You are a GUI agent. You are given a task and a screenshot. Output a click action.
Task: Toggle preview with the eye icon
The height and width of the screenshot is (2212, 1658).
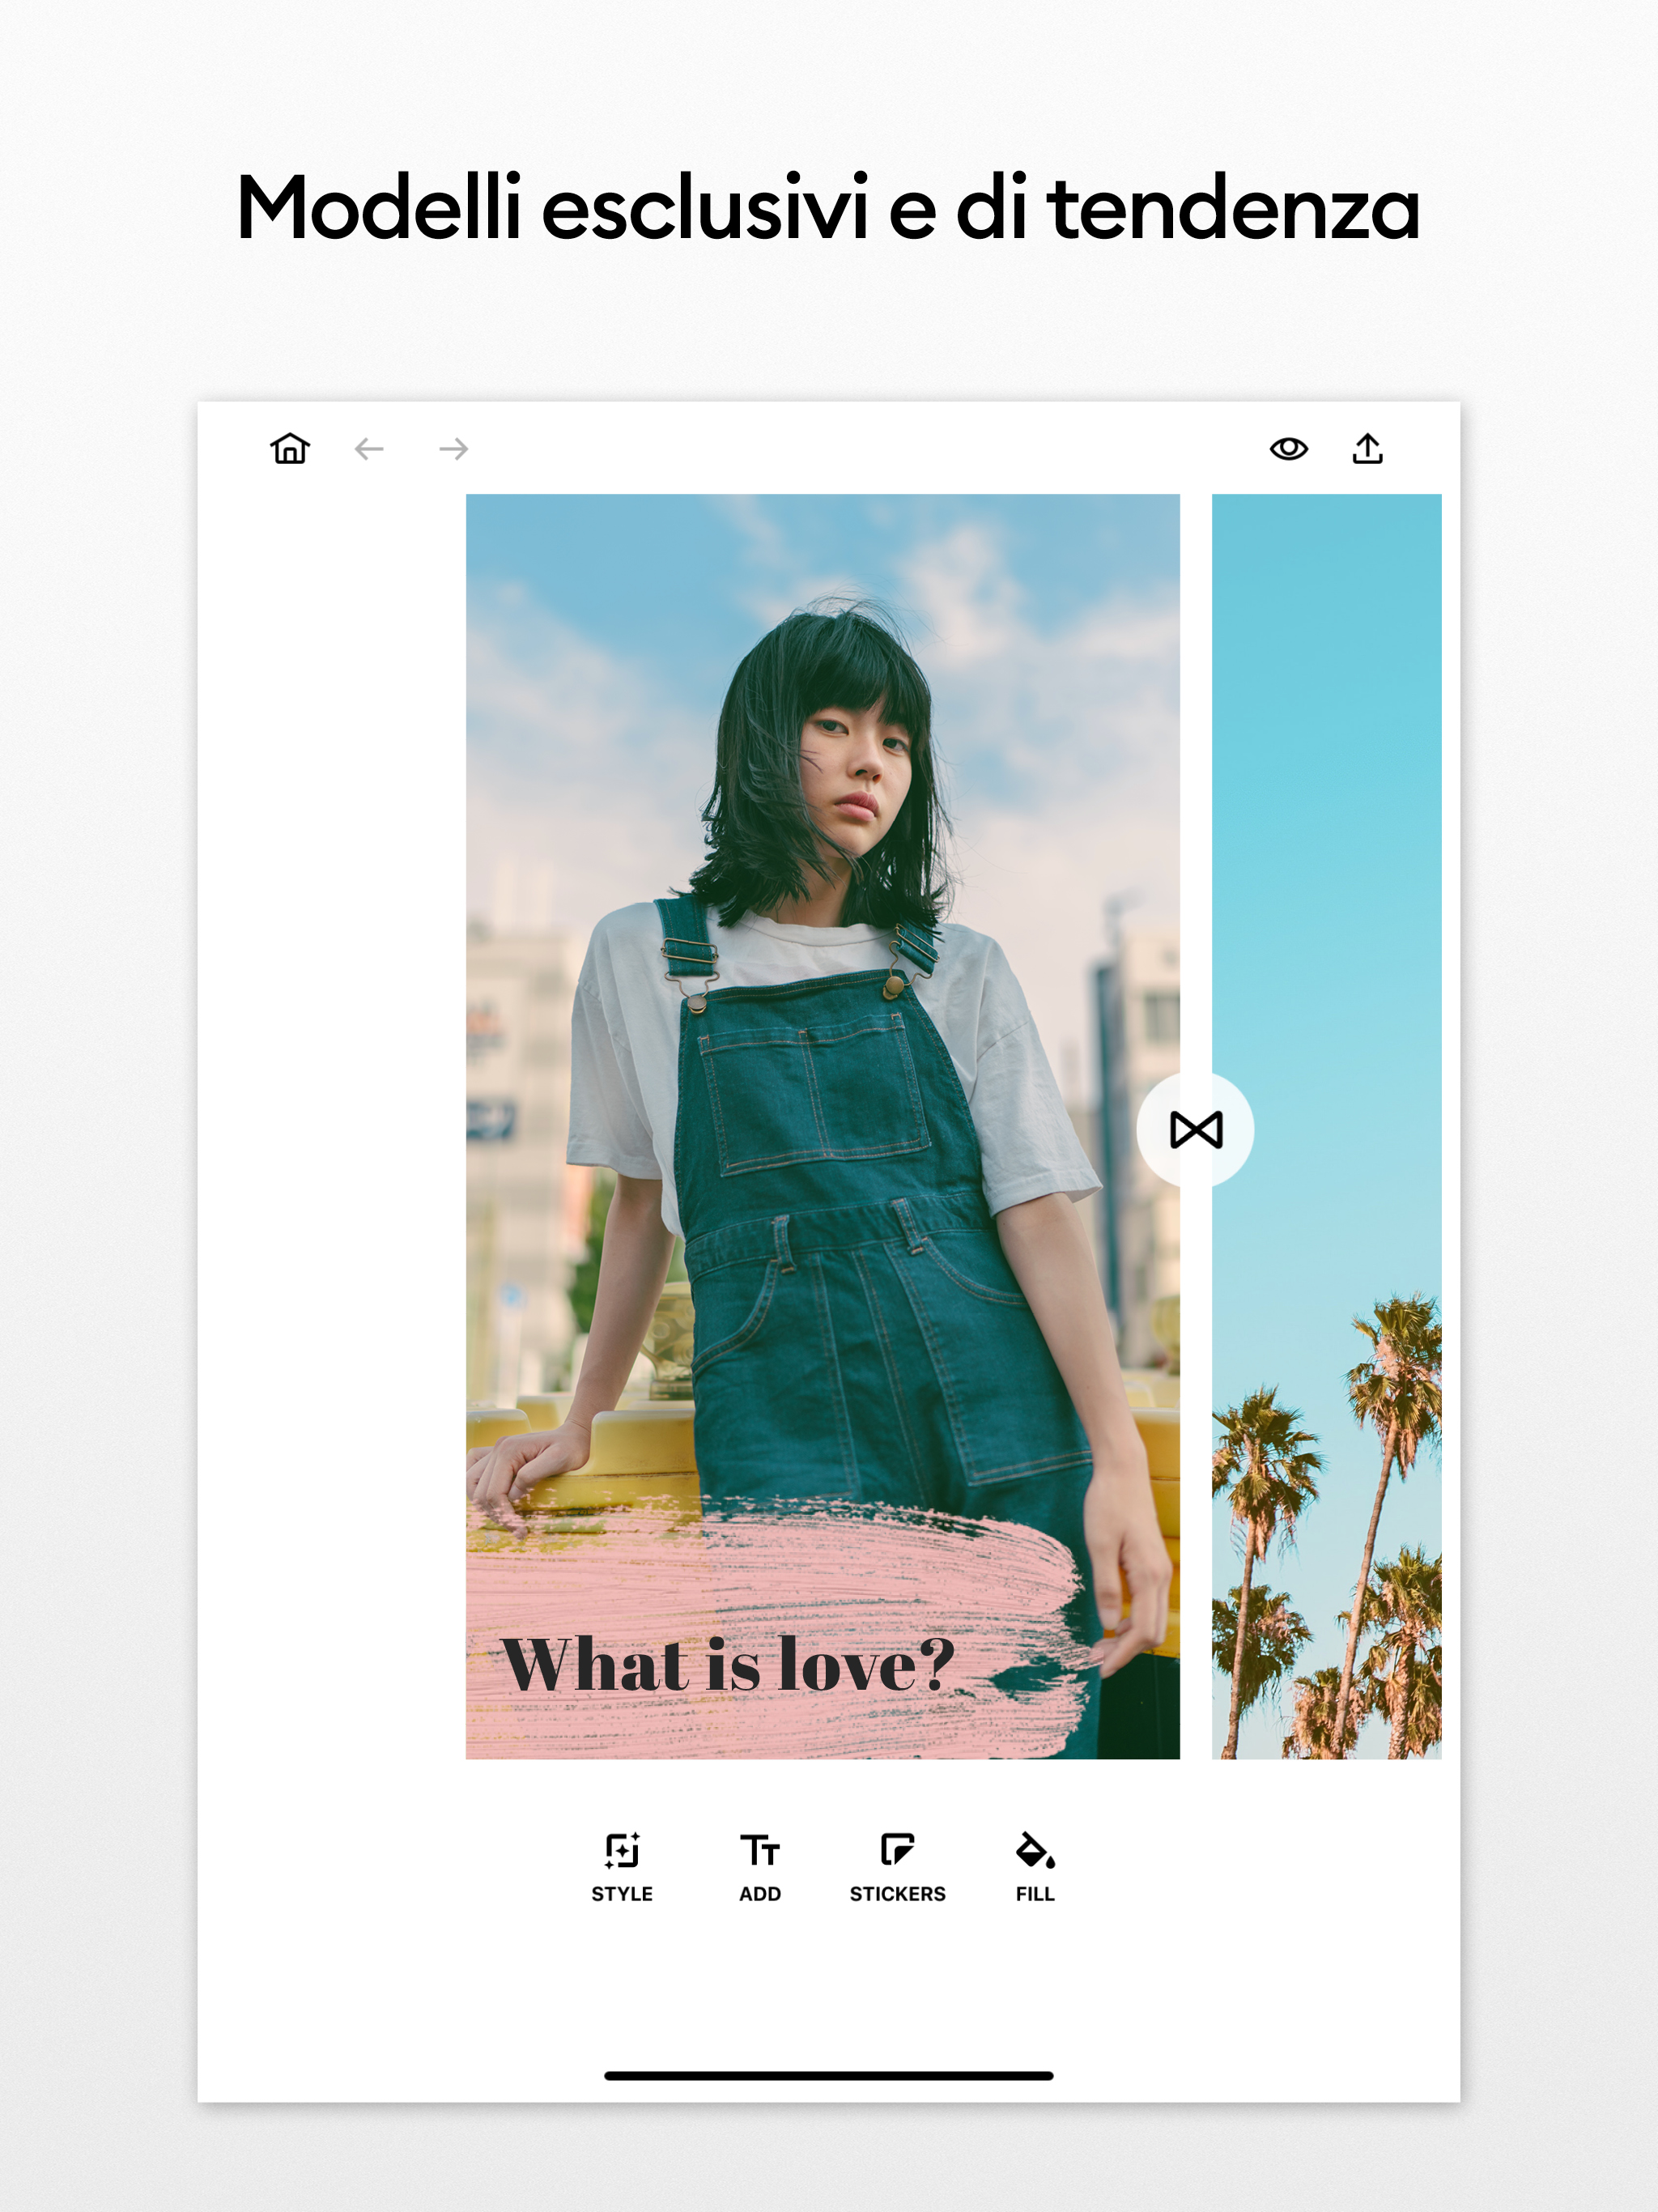1288,449
